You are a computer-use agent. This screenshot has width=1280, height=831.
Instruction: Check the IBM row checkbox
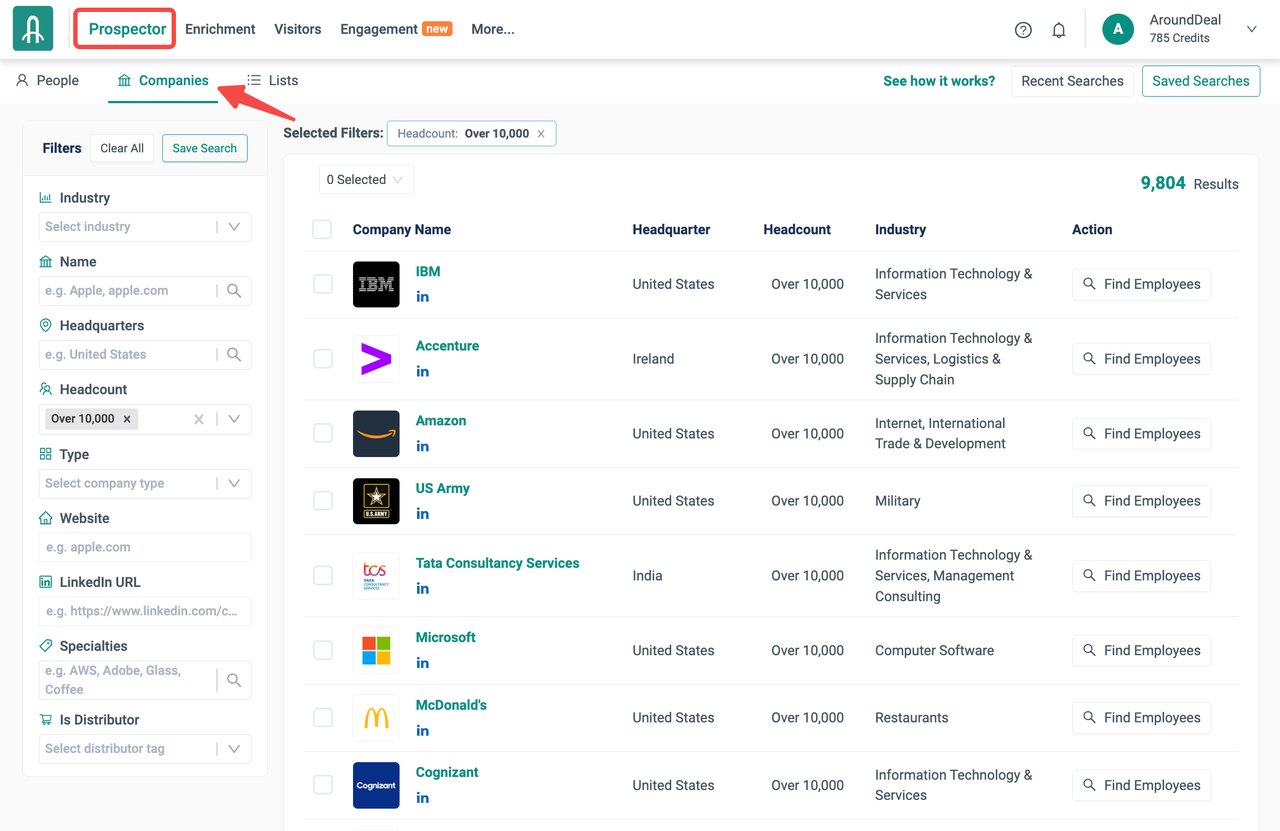click(323, 284)
